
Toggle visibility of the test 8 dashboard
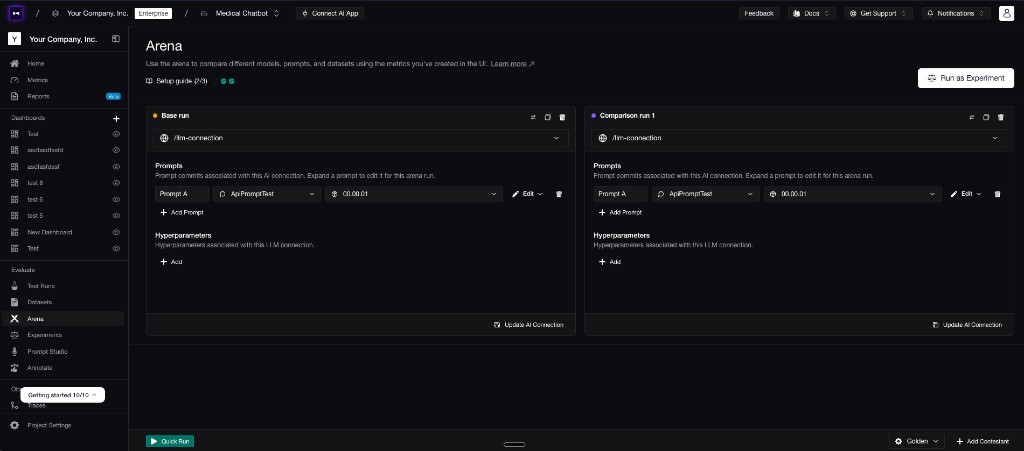[116, 183]
